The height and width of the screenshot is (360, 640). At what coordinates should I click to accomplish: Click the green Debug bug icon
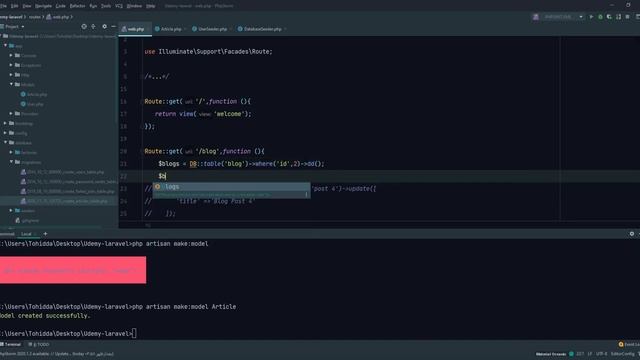click(600, 17)
